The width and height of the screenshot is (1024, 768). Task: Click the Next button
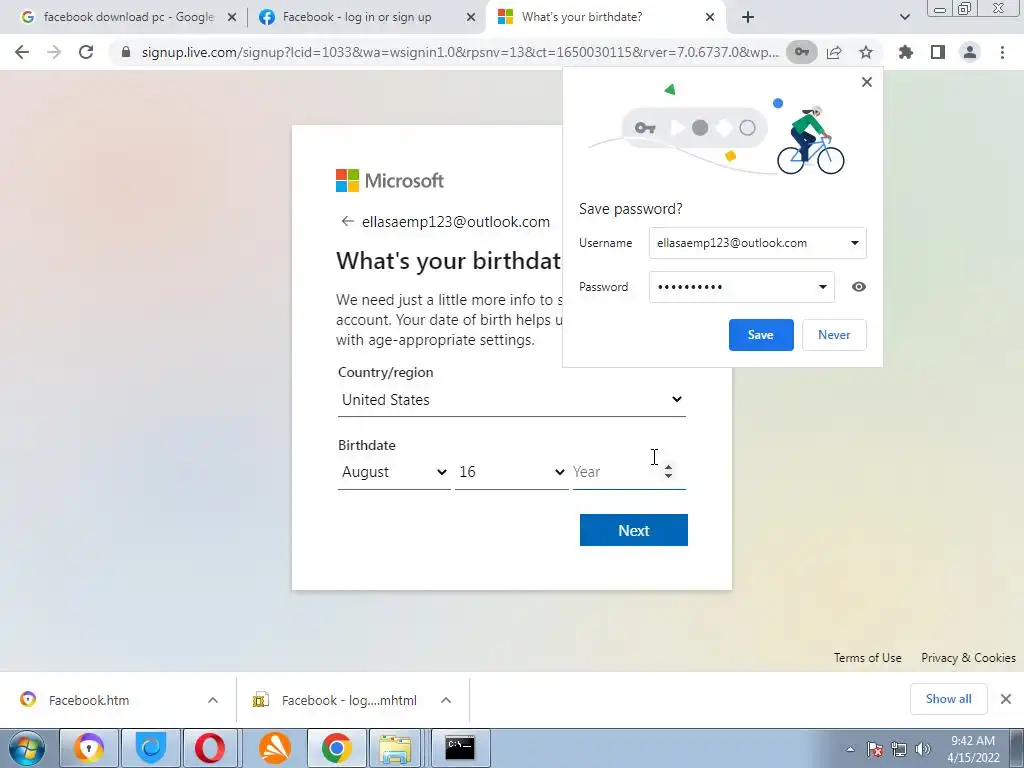[x=633, y=530]
